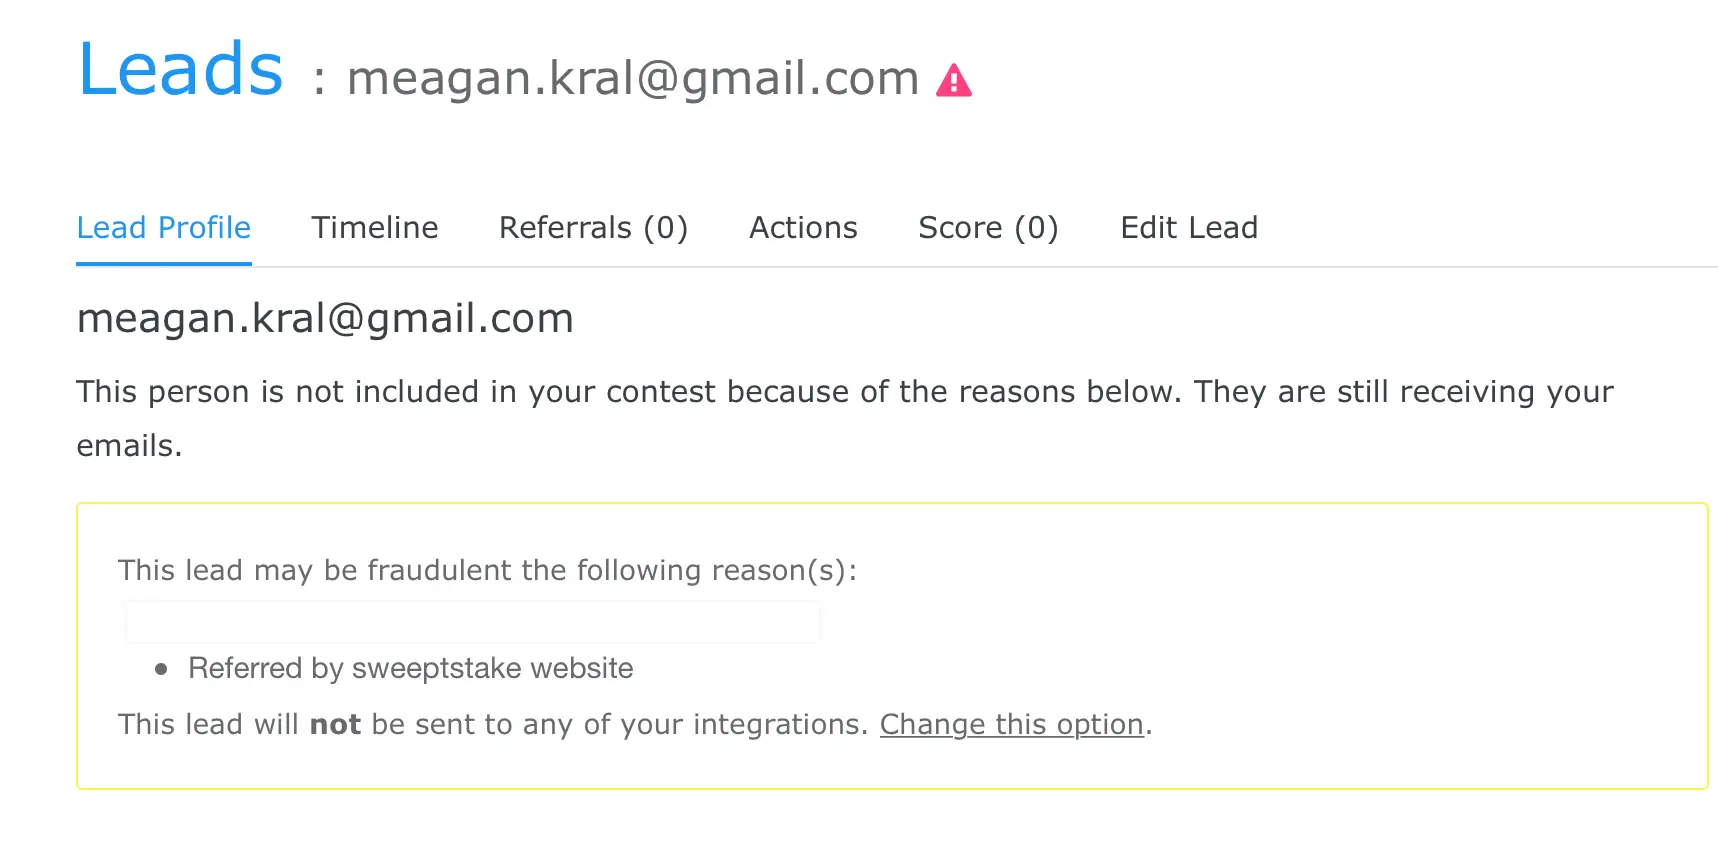Click the colon separator after the Leads heading

[319, 80]
